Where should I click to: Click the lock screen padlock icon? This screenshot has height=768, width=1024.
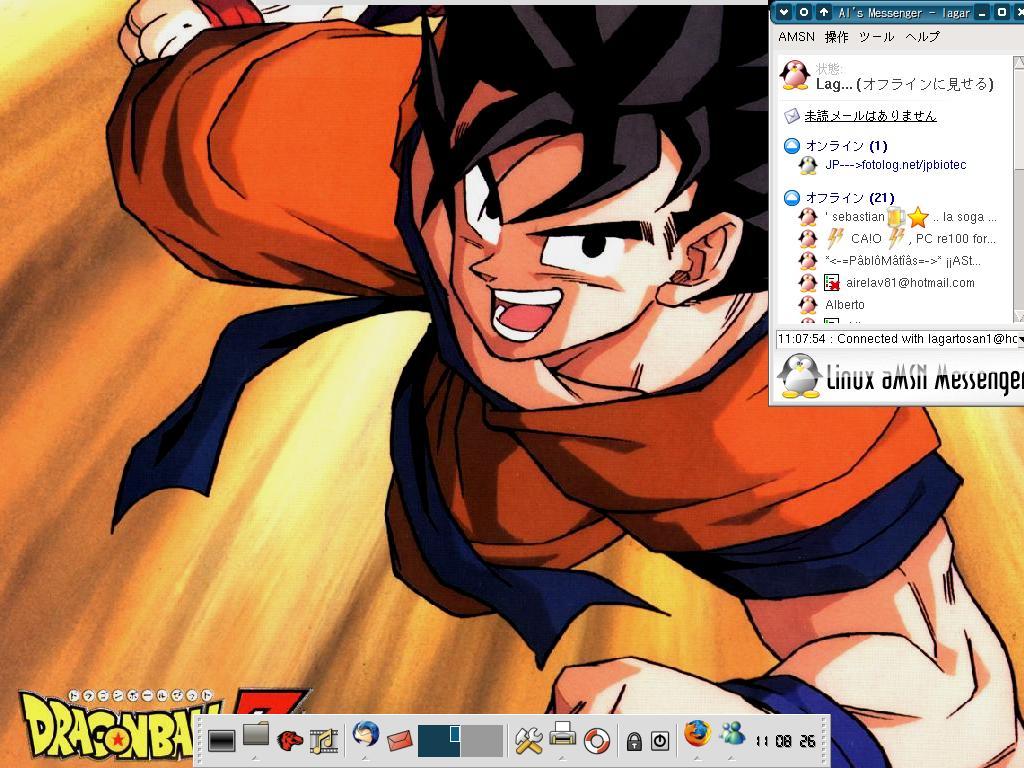(x=633, y=741)
